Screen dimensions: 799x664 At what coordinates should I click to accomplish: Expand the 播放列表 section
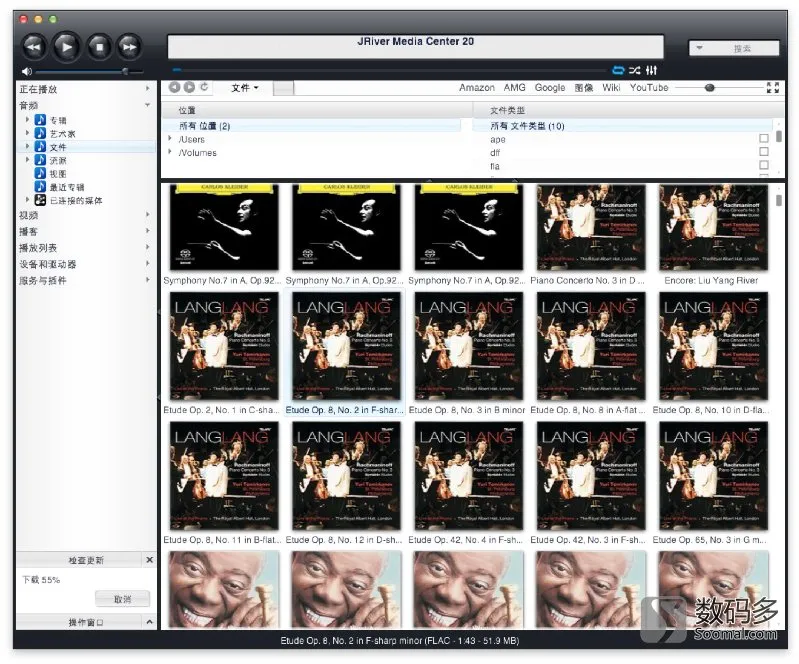coord(147,247)
